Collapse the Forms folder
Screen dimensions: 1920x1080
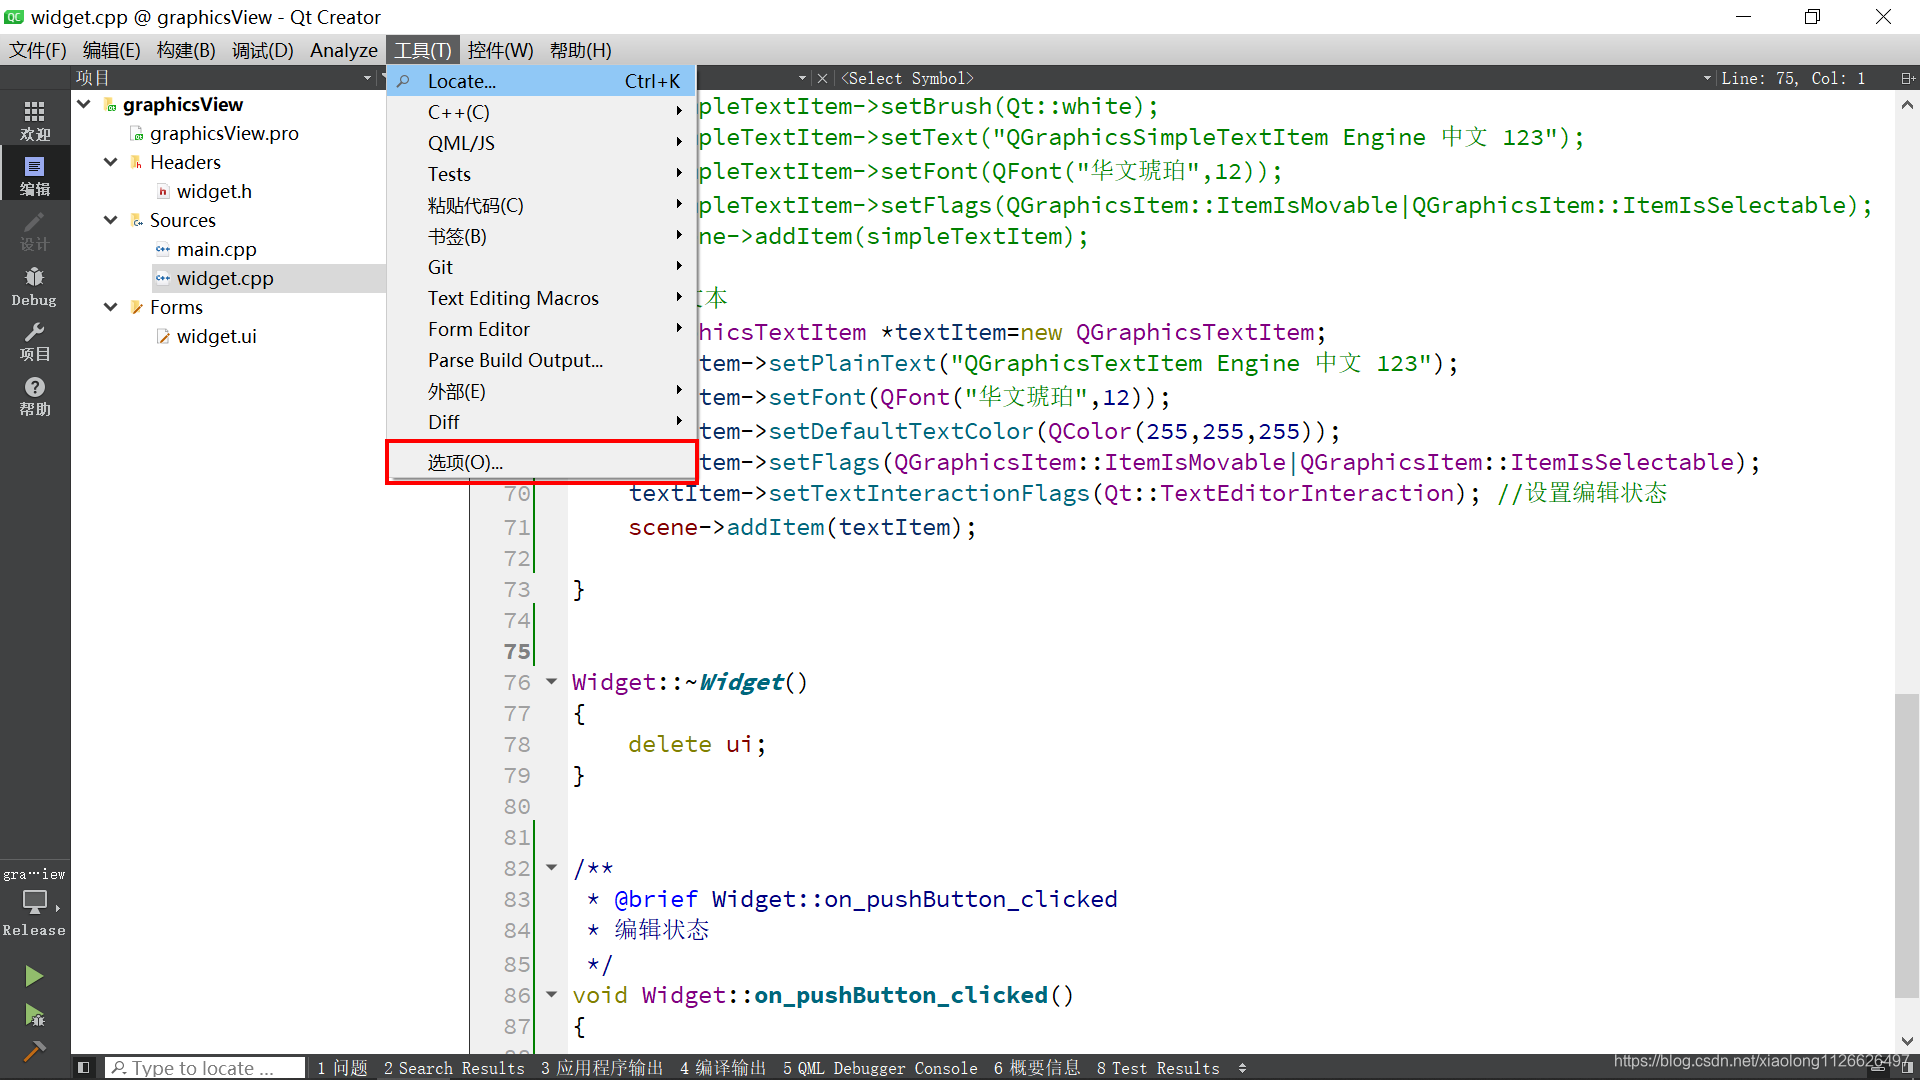[x=111, y=307]
